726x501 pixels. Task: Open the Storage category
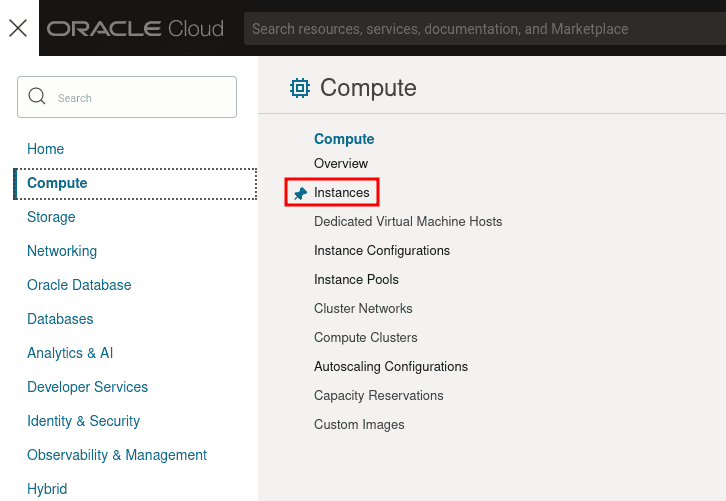tap(51, 217)
